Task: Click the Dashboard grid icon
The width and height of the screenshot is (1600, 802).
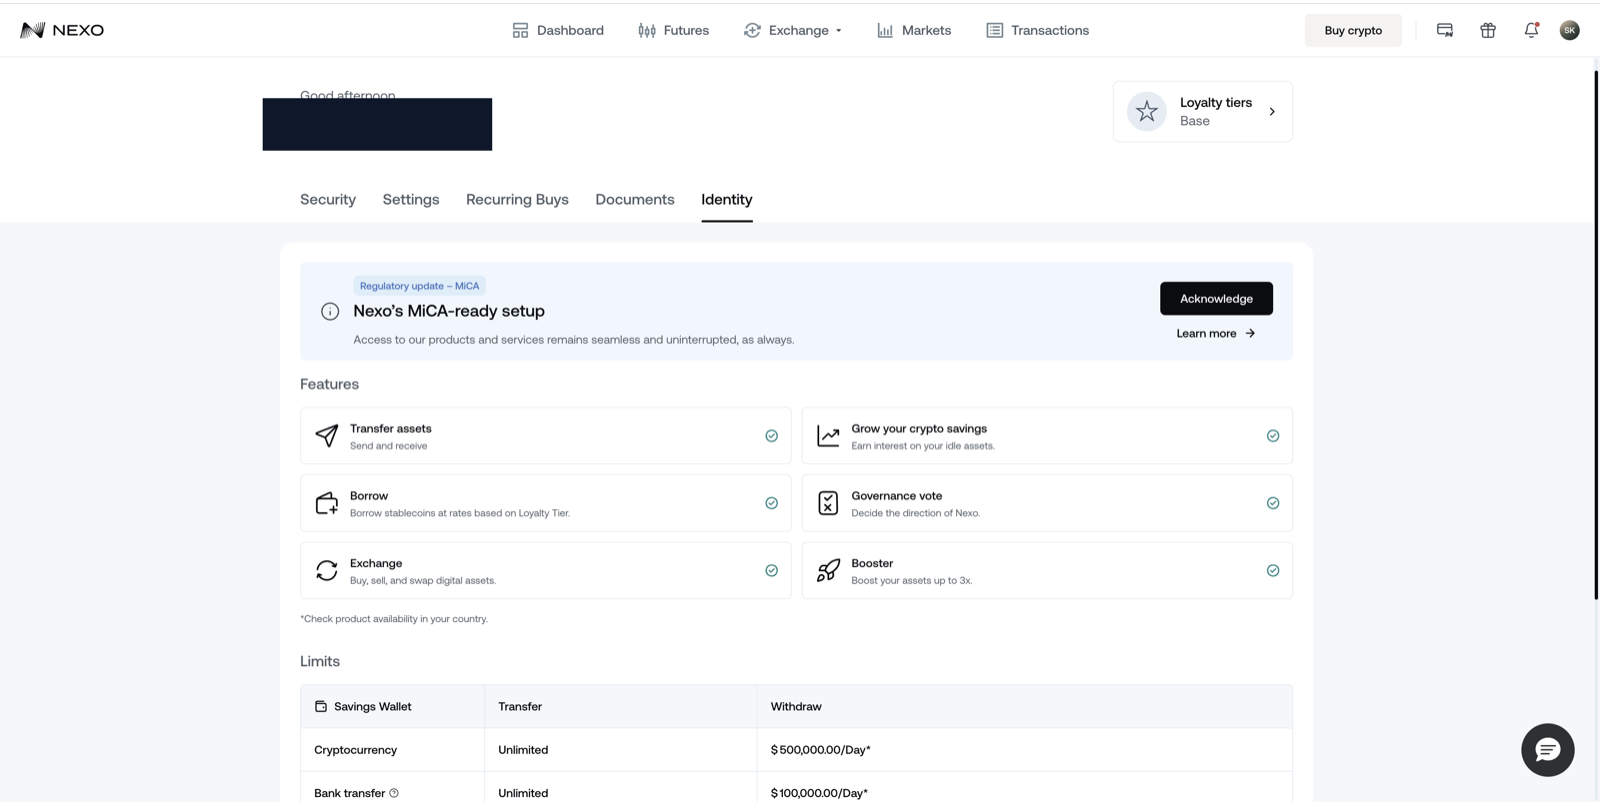Action: click(x=520, y=30)
